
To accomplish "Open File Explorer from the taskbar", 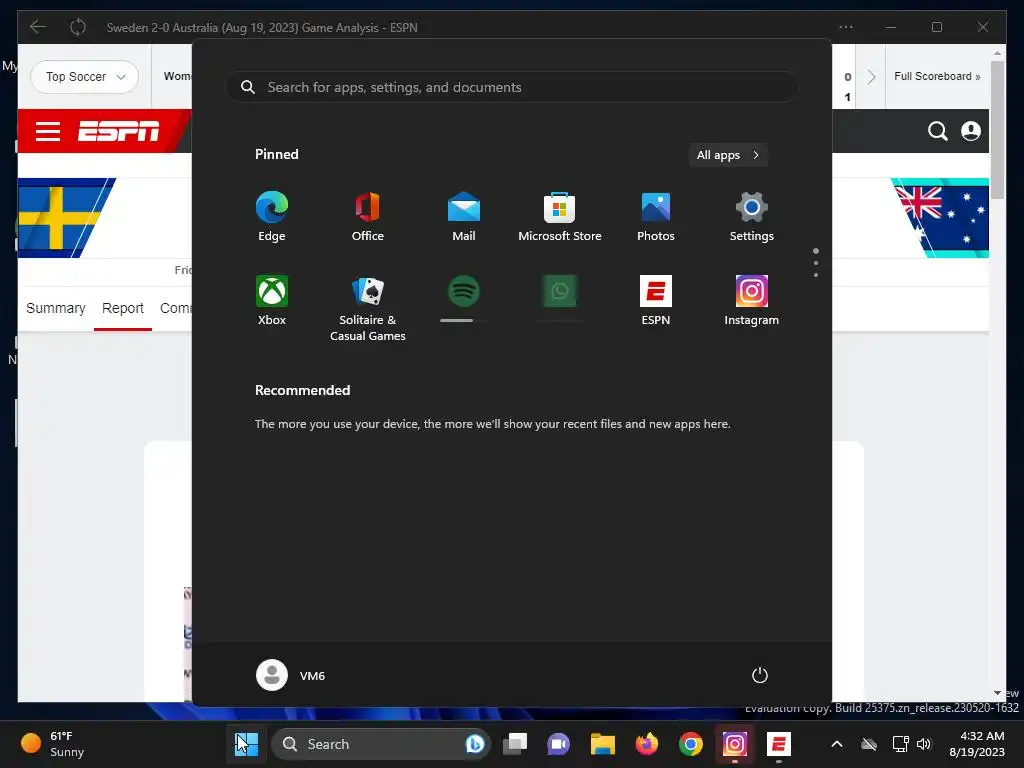I will (x=603, y=744).
